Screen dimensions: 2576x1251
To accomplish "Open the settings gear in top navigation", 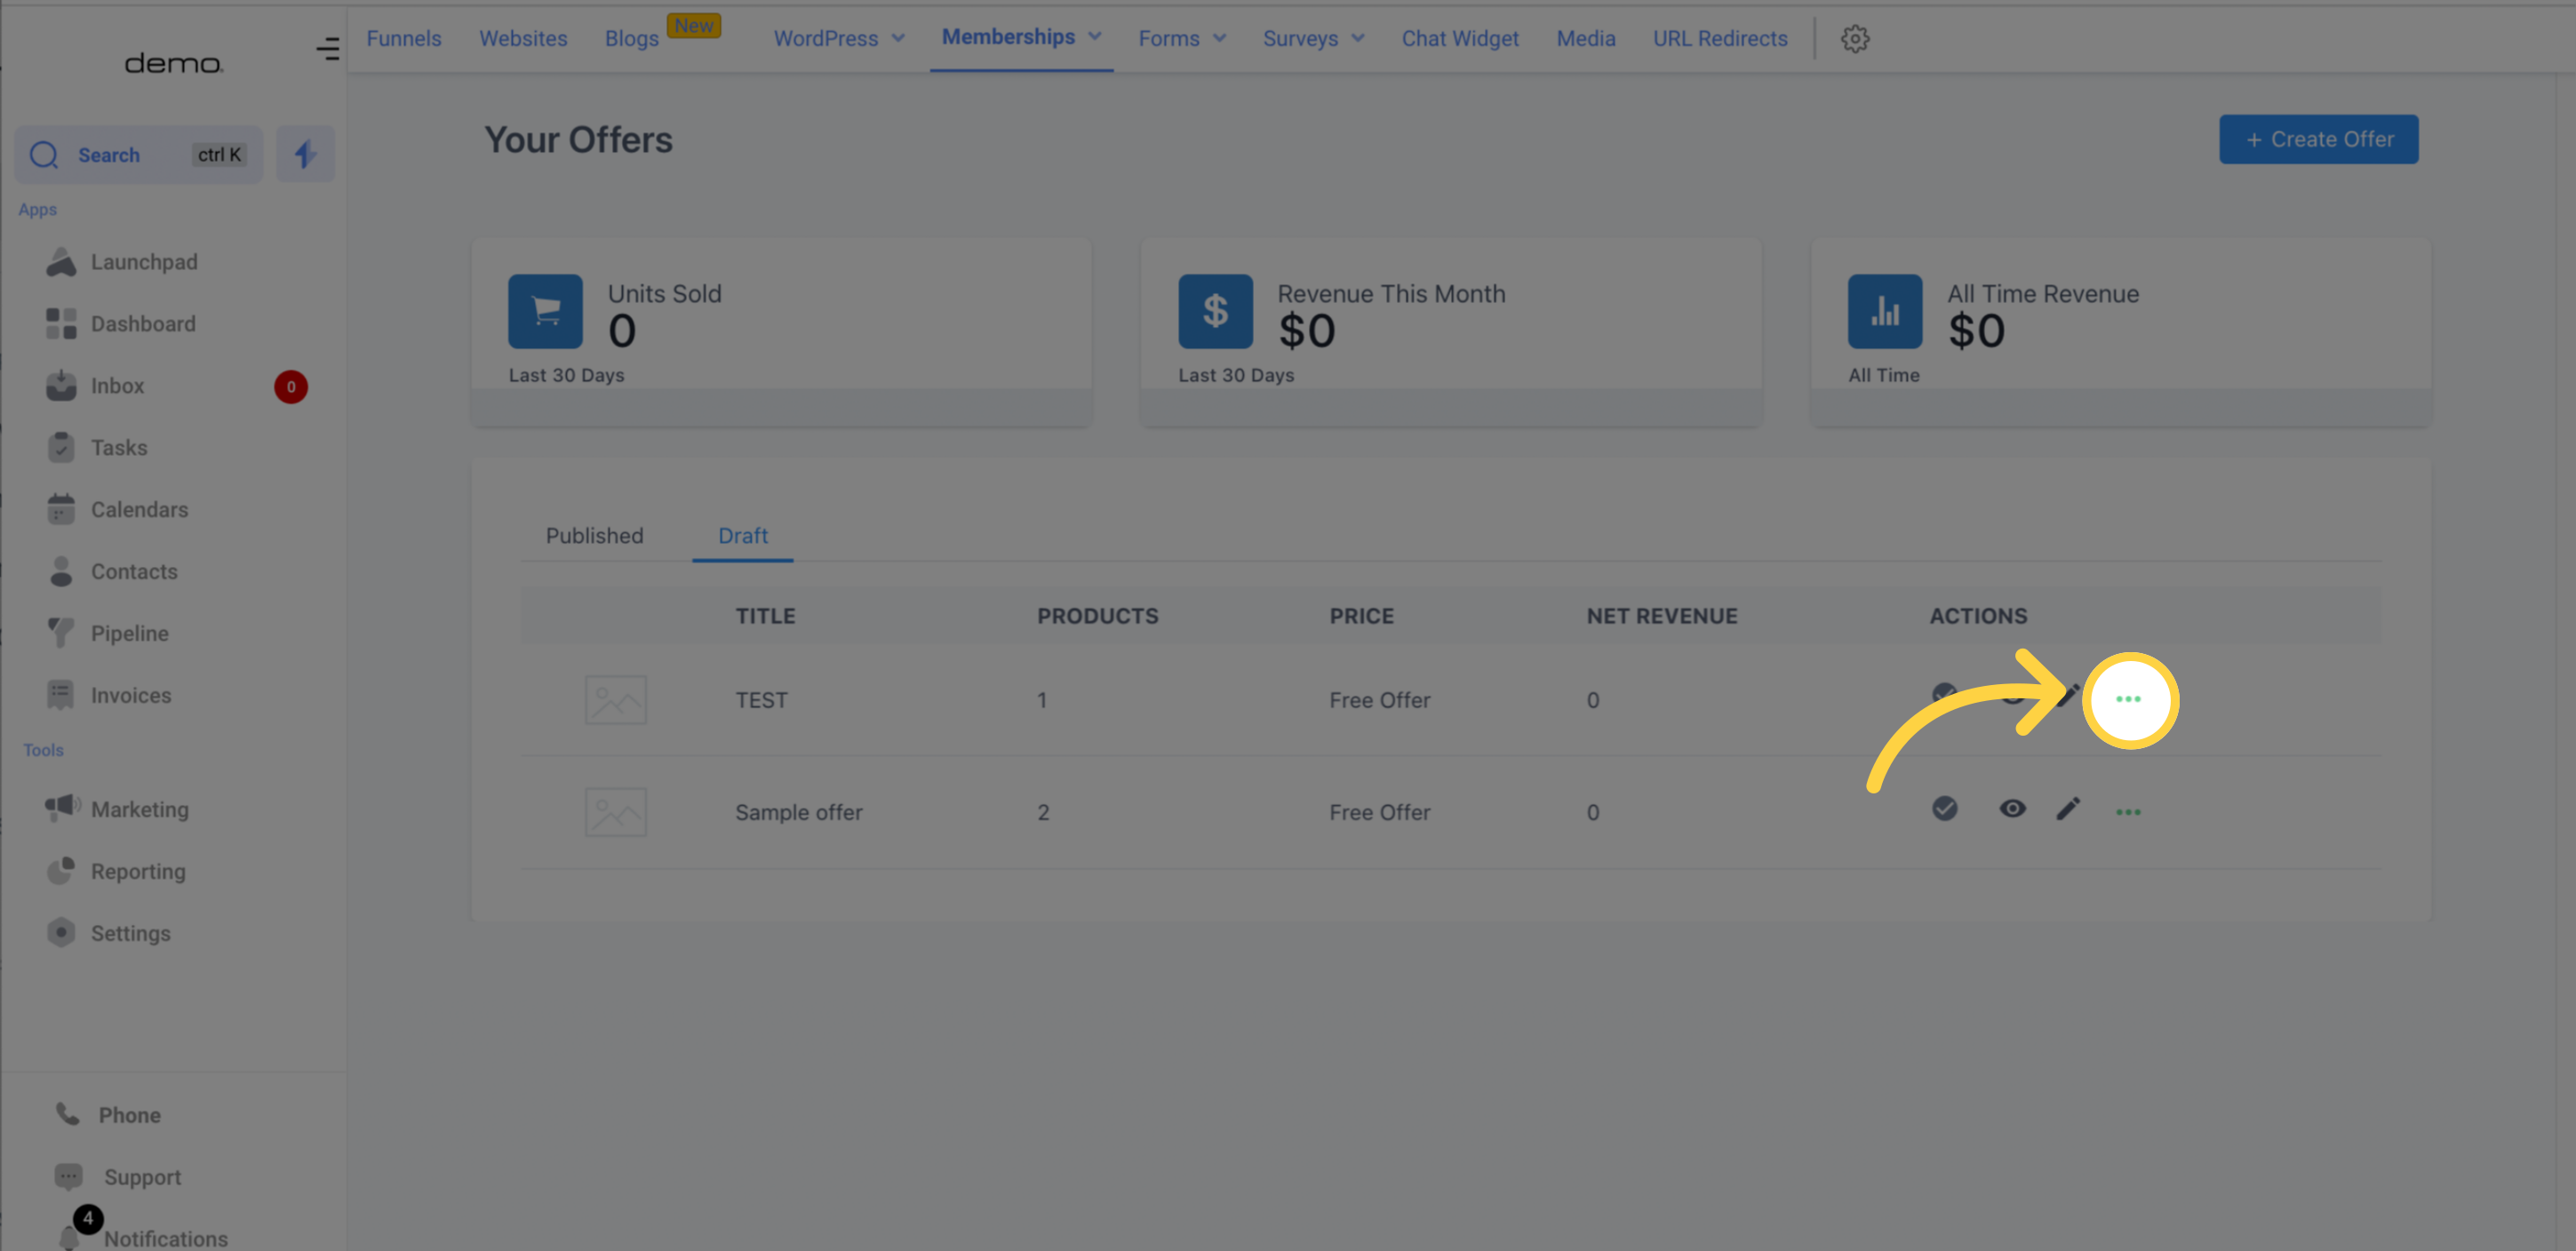I will click(1855, 39).
